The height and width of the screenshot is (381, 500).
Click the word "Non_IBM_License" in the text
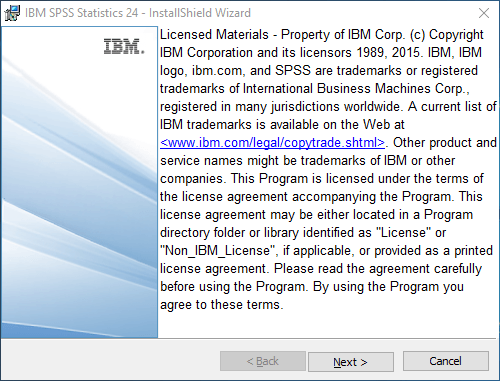tap(219, 251)
